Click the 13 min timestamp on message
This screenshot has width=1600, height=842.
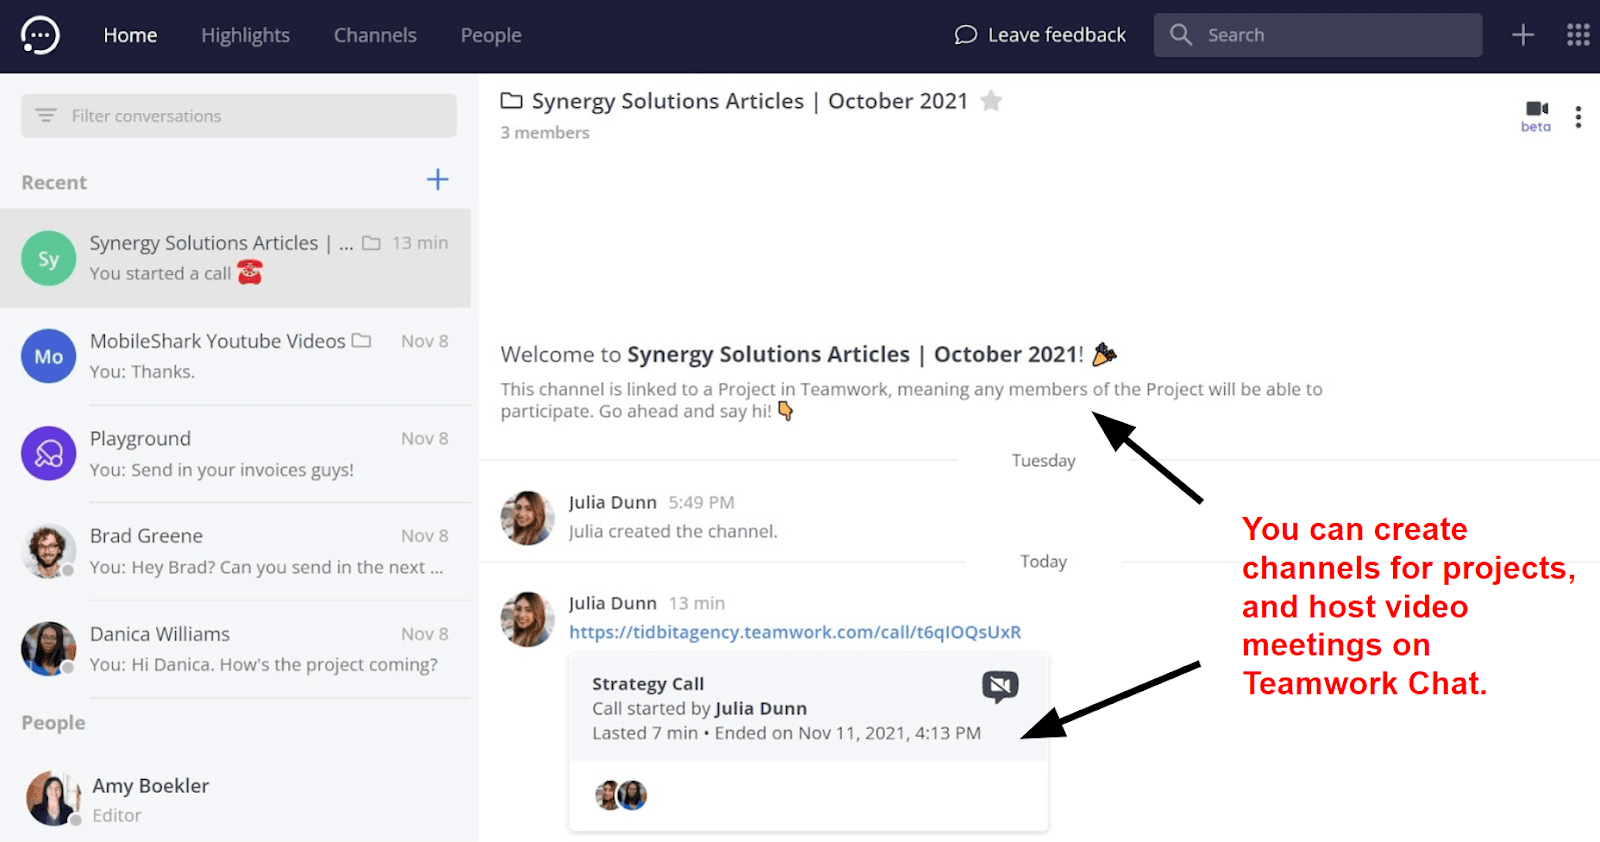697,603
